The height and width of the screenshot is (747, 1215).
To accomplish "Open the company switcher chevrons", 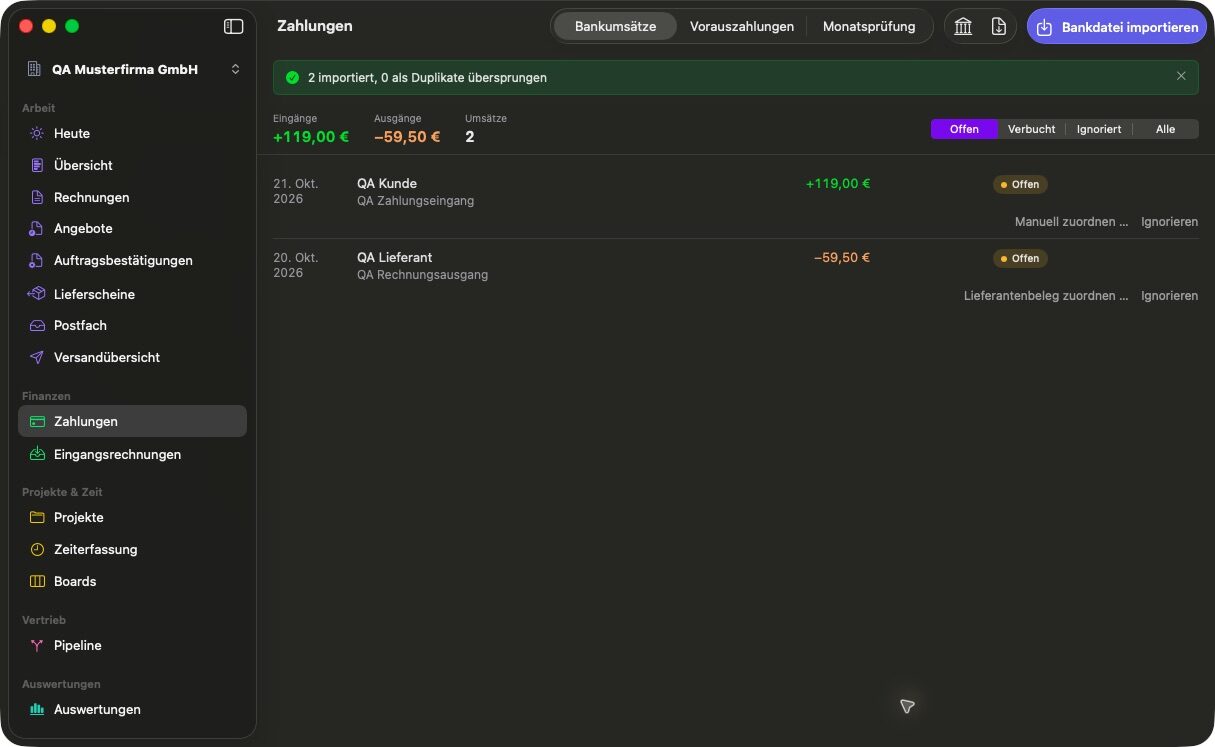I will 235,70.
